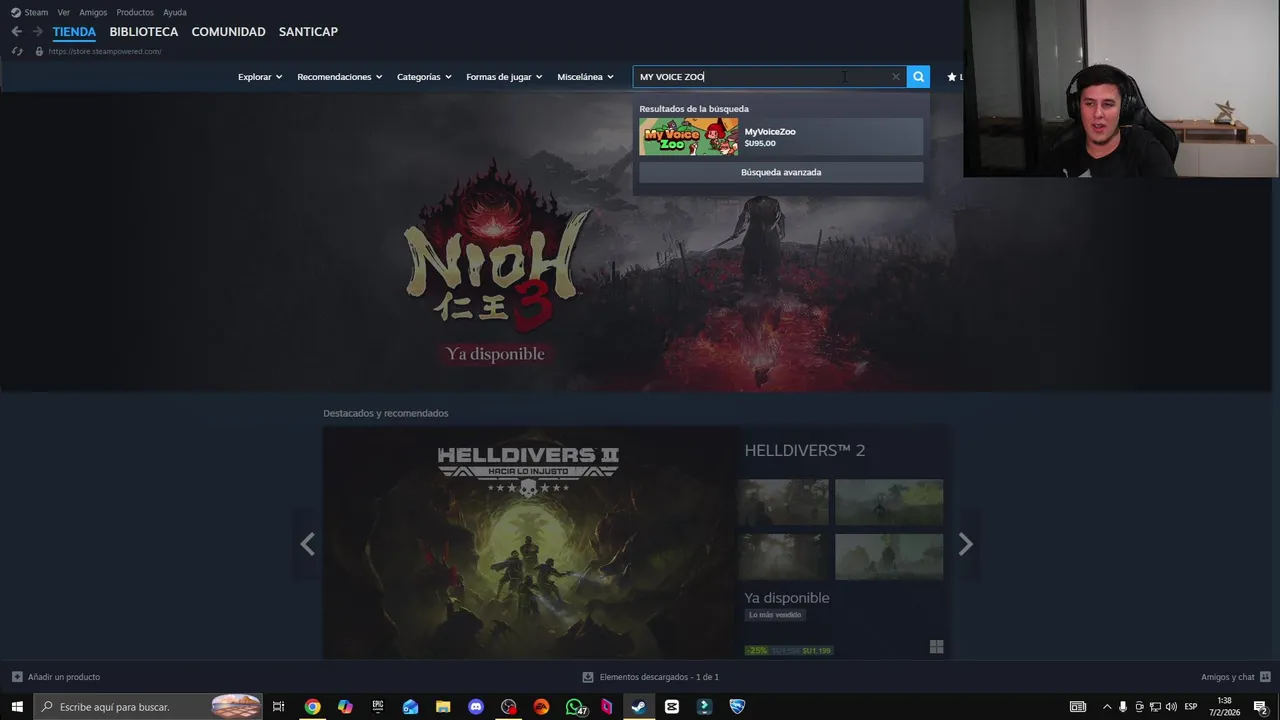The width and height of the screenshot is (1280, 720).
Task: Open Discord from taskbar
Action: [476, 707]
